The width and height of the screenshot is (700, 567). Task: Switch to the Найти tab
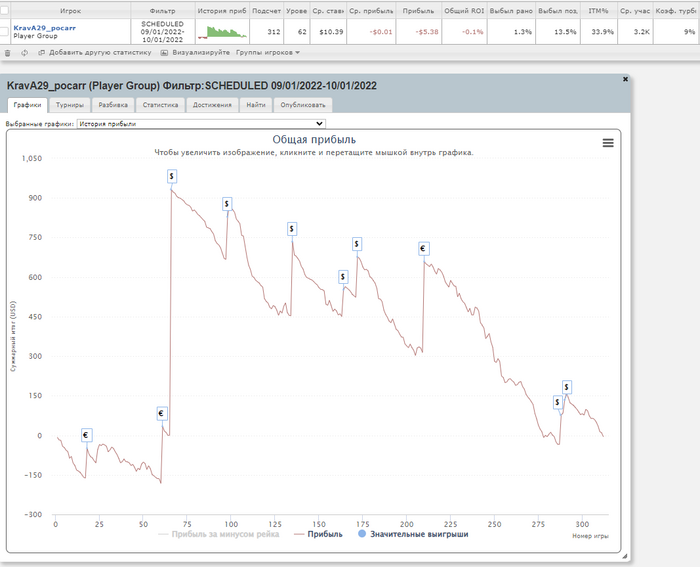click(256, 105)
